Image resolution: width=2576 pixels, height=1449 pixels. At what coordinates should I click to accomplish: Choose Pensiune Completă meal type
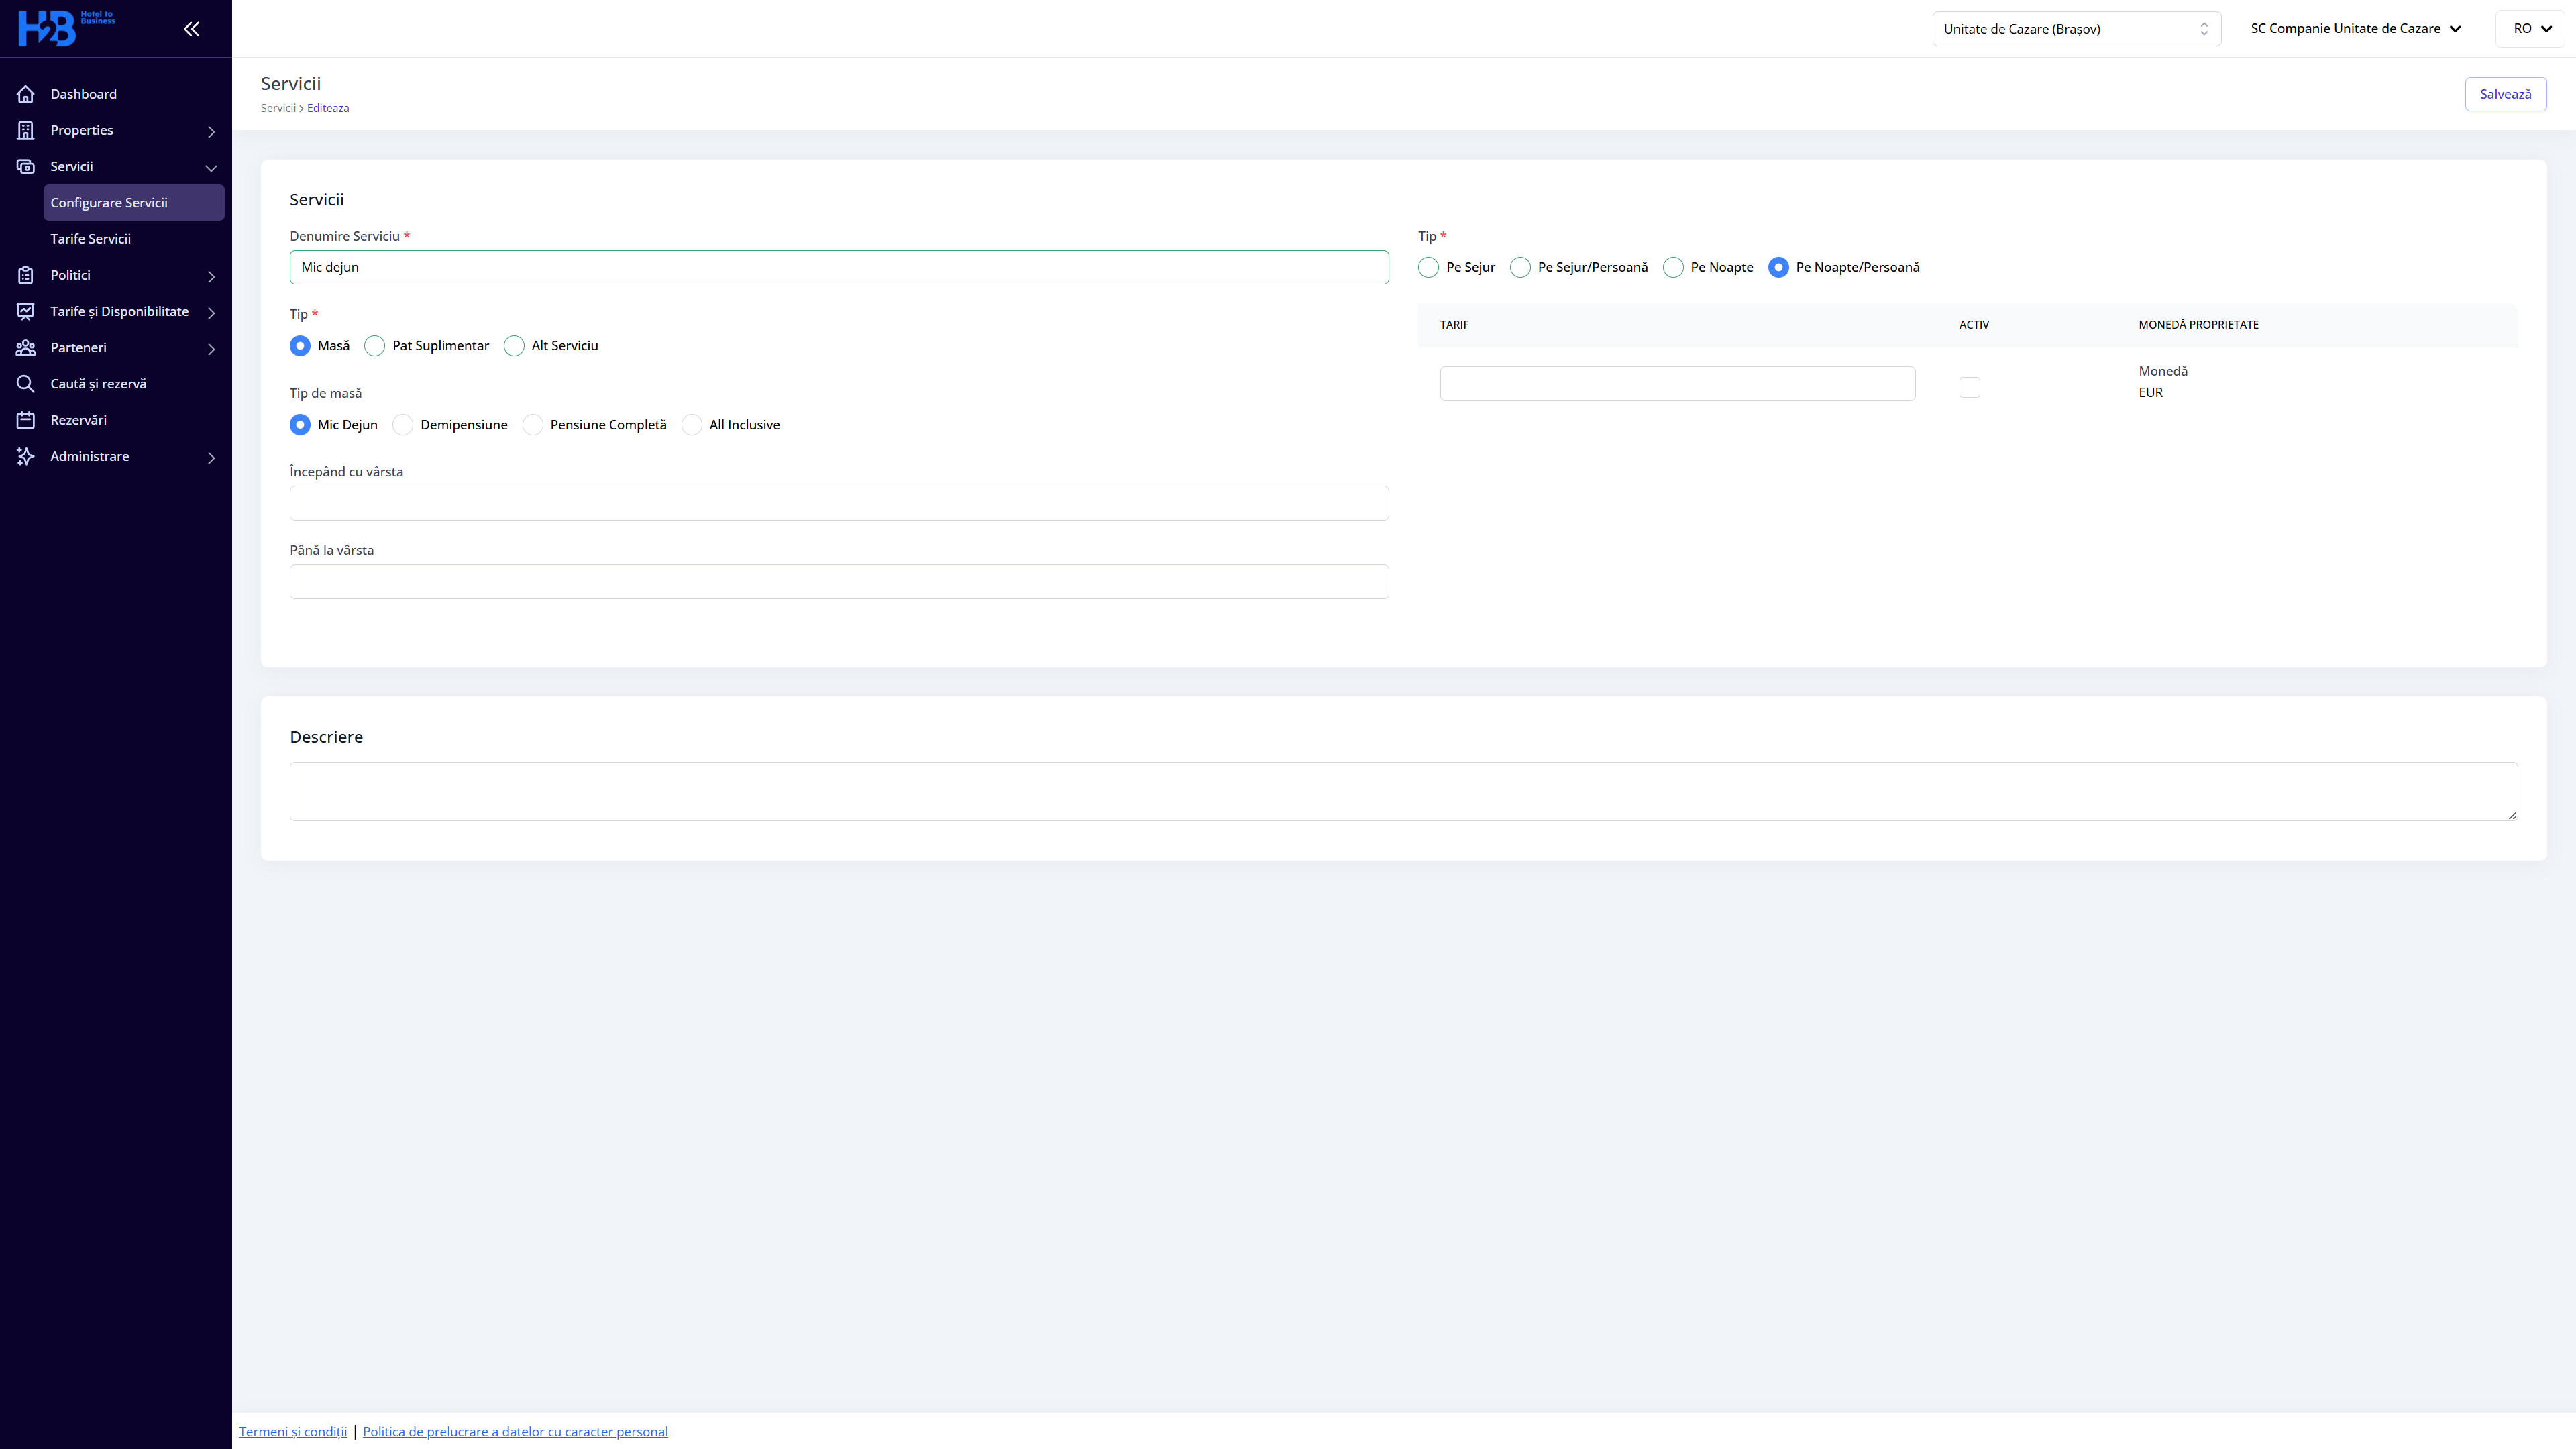point(533,425)
